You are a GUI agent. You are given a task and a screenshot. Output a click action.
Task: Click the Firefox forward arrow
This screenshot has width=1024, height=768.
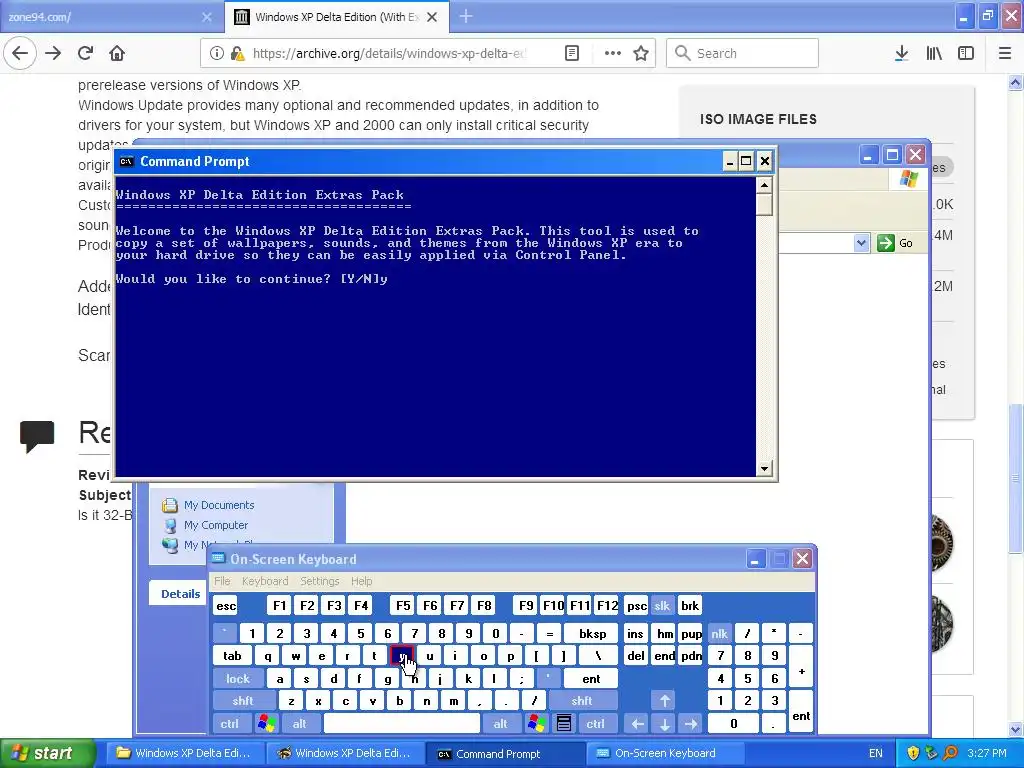pyautogui.click(x=53, y=53)
